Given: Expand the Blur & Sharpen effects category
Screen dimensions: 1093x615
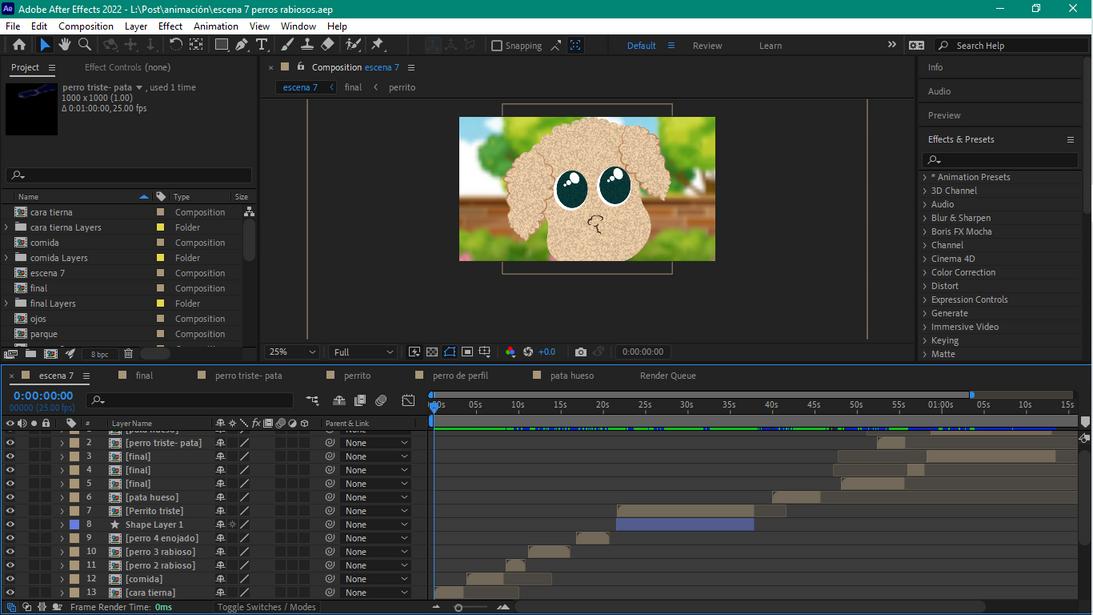Looking at the screenshot, I should pyautogui.click(x=925, y=218).
